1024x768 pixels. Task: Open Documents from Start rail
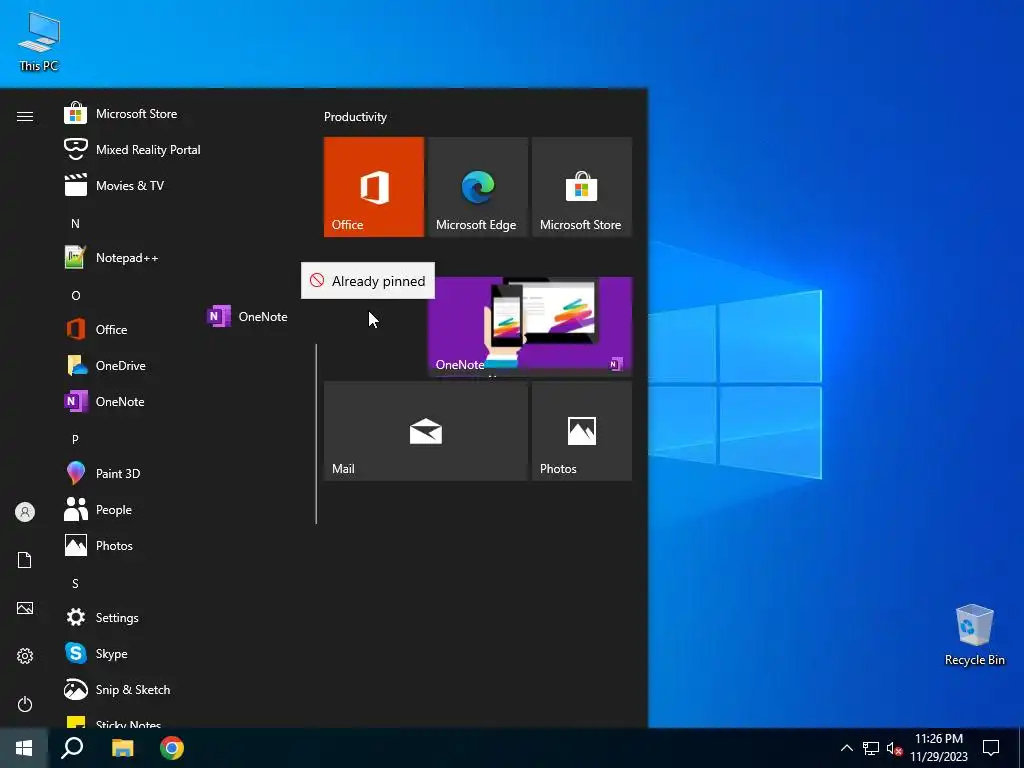click(25, 560)
